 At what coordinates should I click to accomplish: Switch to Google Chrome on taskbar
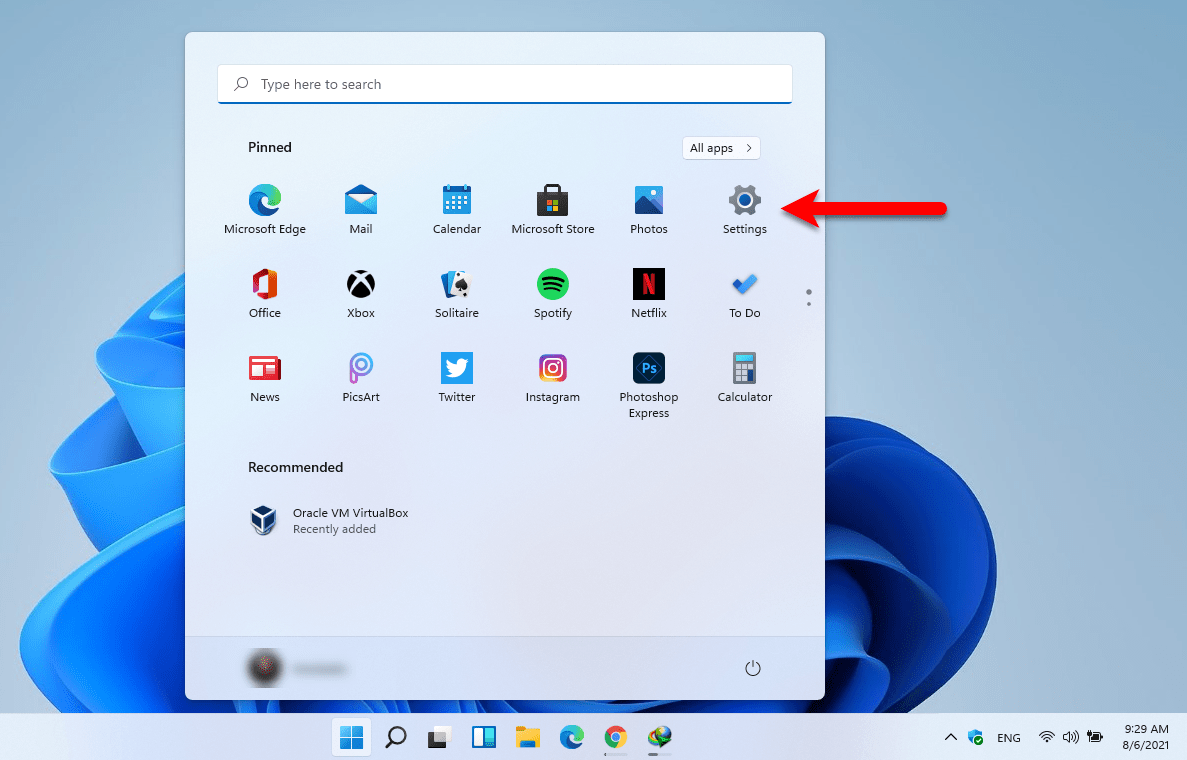615,737
